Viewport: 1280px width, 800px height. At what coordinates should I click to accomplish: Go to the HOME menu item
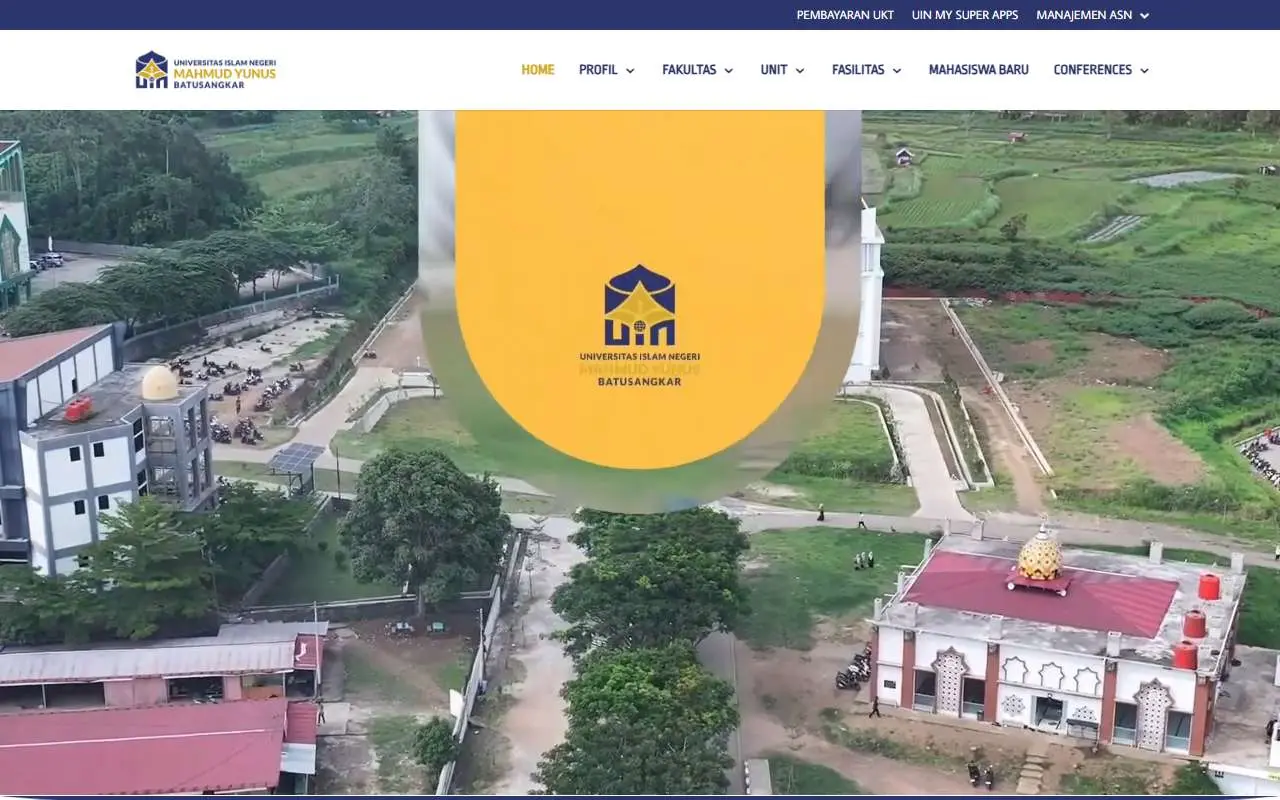coord(538,70)
